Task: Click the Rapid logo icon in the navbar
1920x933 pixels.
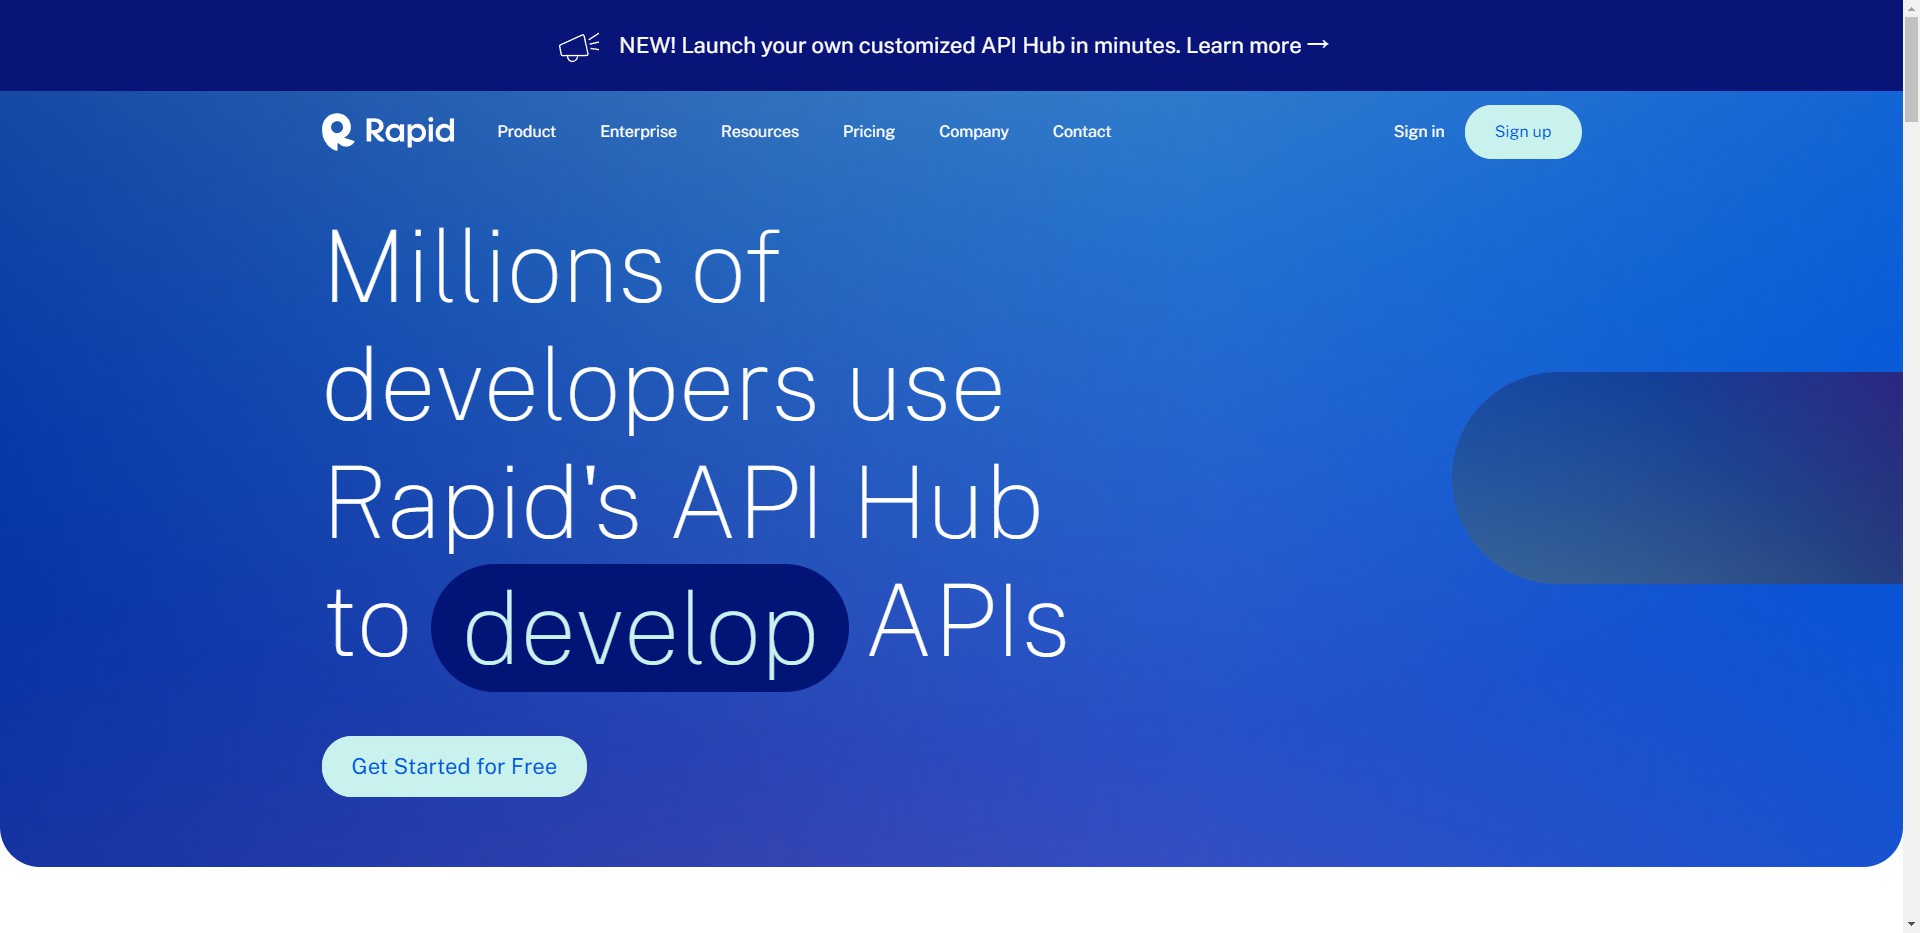Action: pyautogui.click(x=336, y=131)
